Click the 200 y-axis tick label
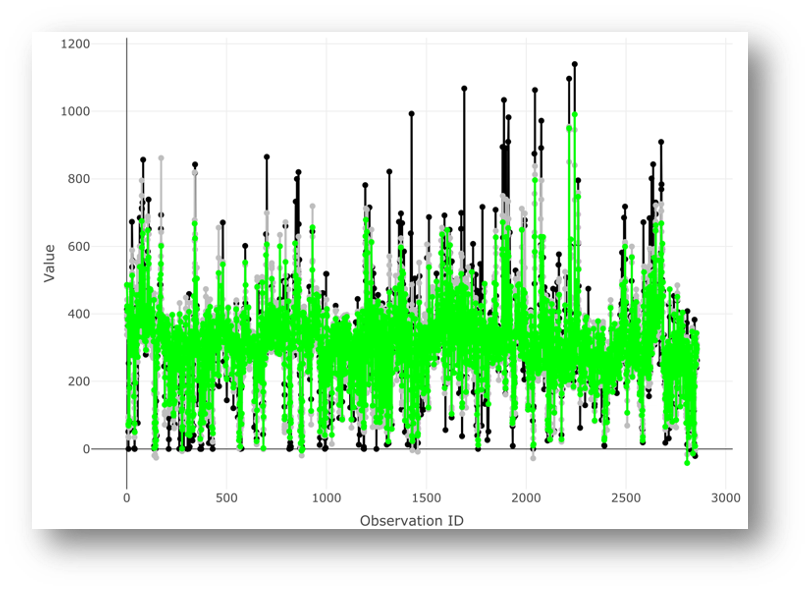 [79, 382]
